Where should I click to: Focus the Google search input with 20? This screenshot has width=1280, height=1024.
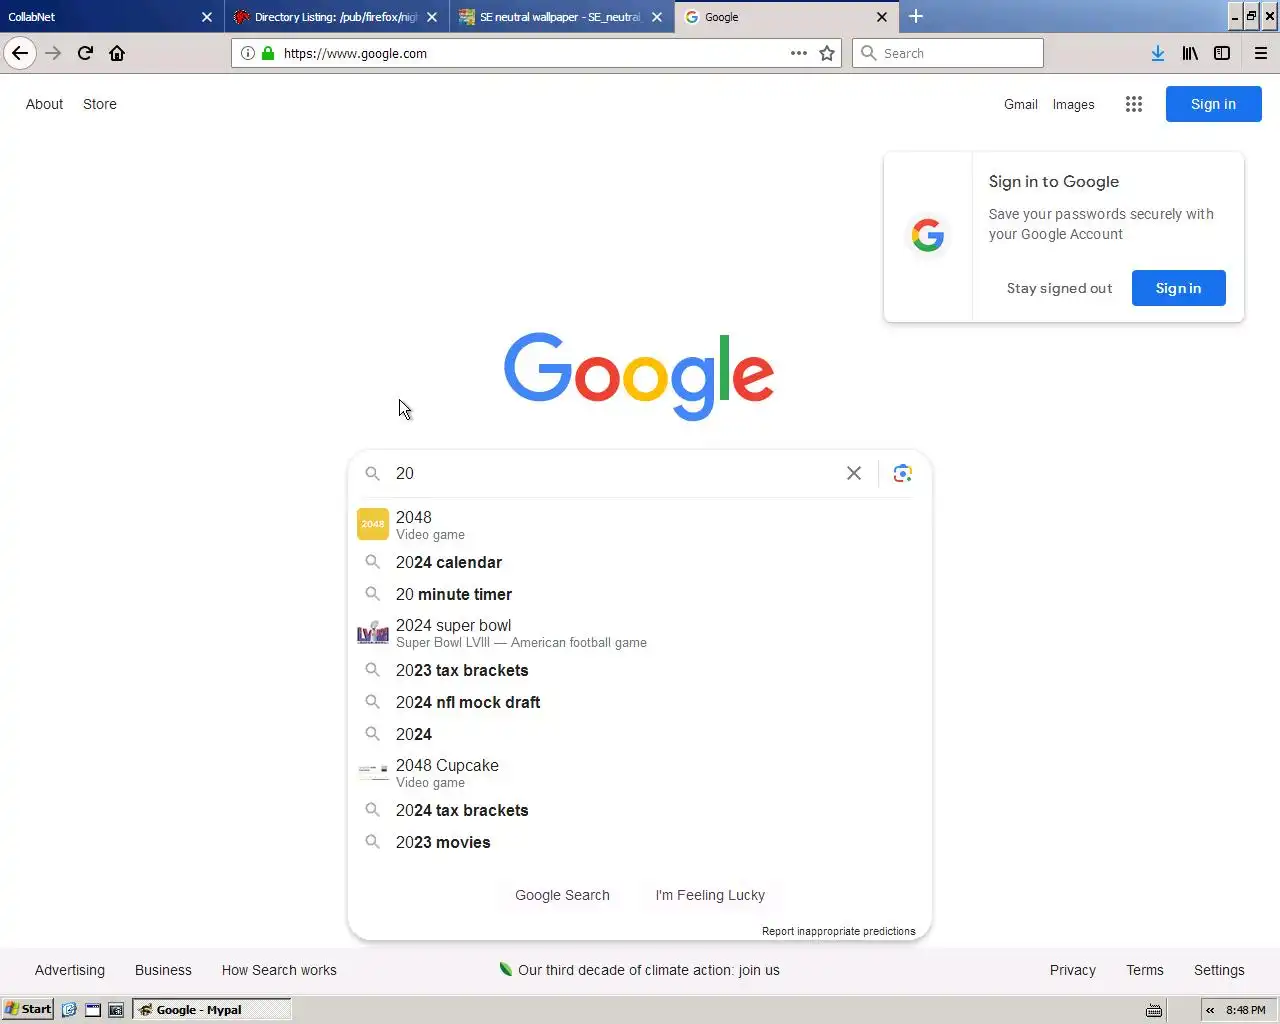[615, 473]
